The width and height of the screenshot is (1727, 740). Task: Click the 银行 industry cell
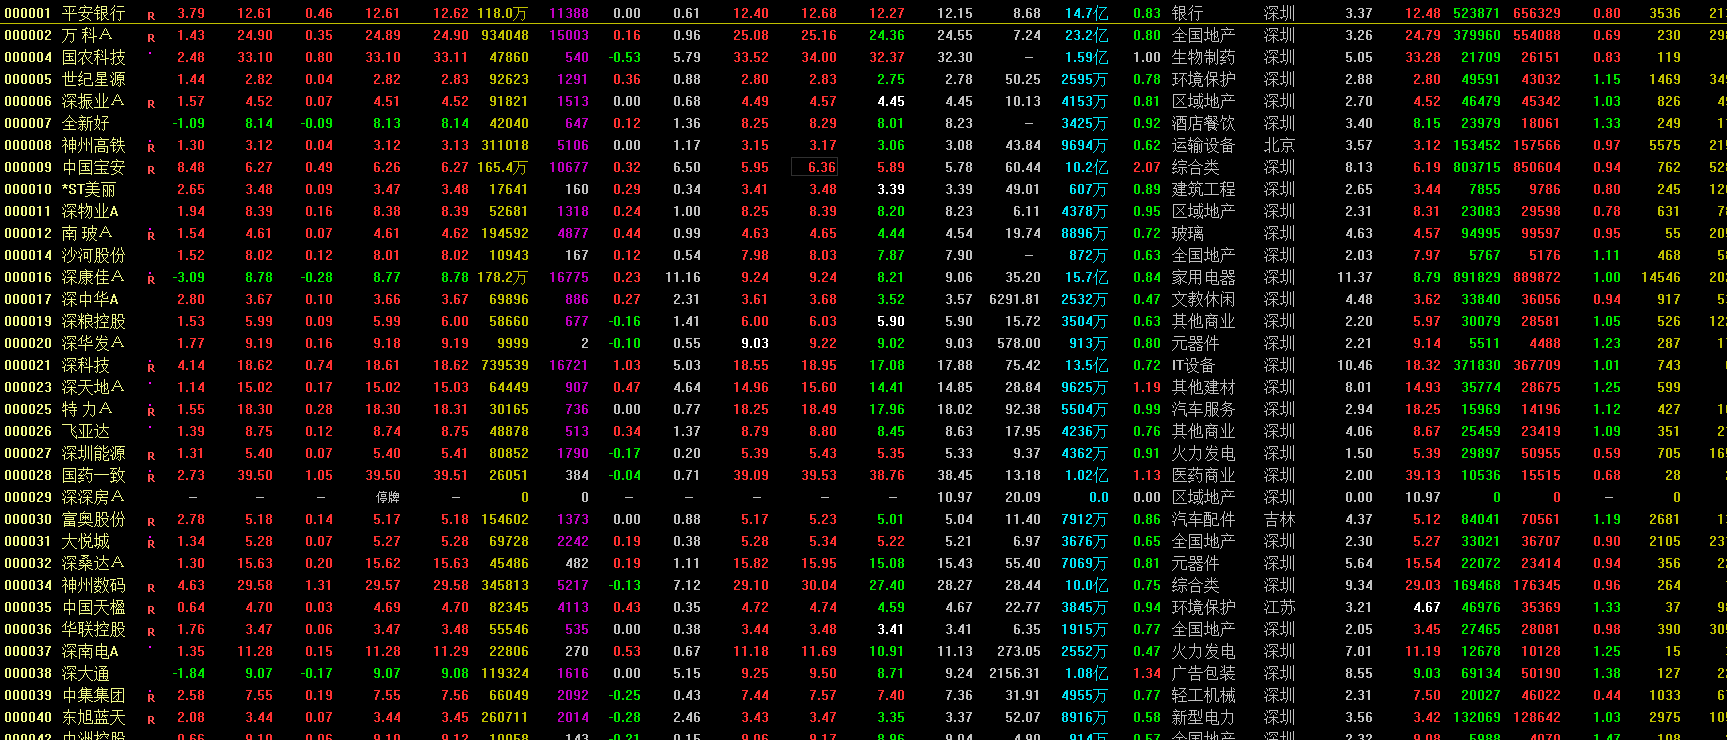(x=1187, y=13)
